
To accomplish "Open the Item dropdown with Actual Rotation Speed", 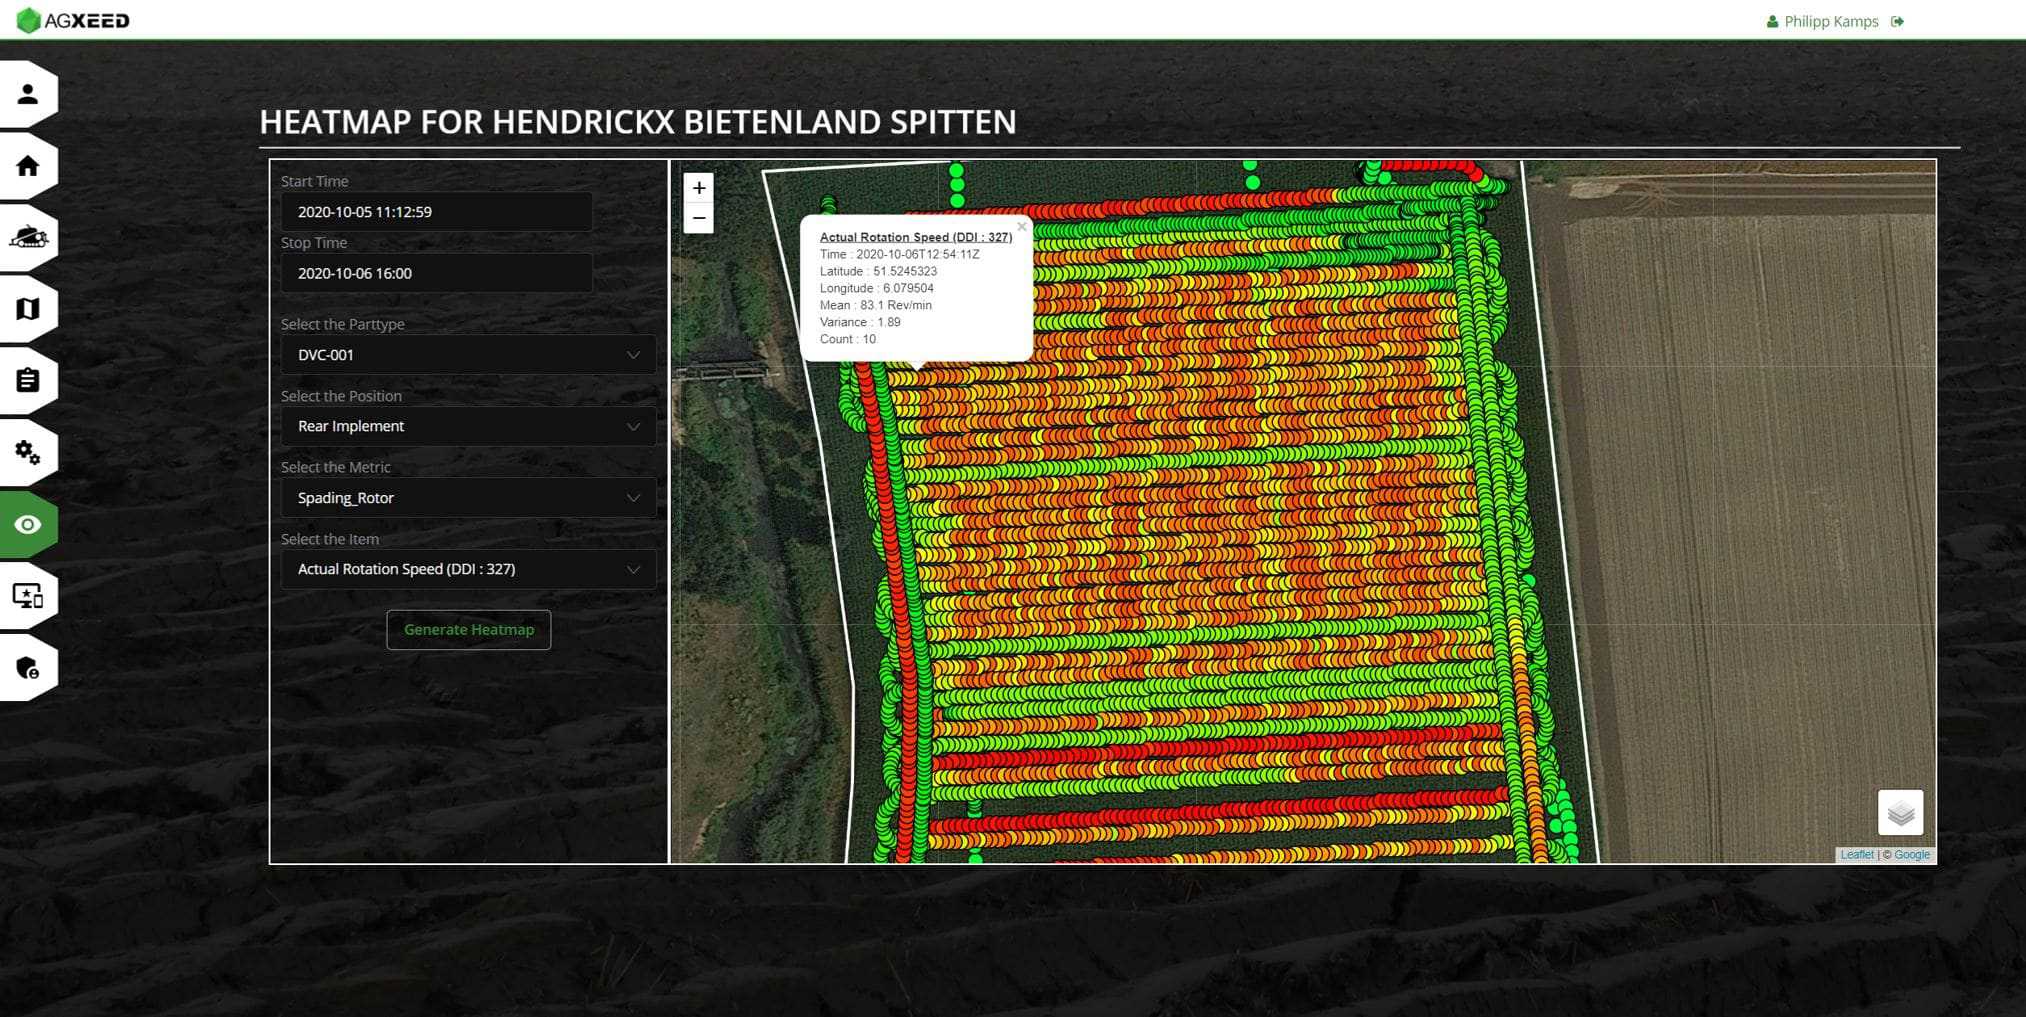I will (468, 569).
